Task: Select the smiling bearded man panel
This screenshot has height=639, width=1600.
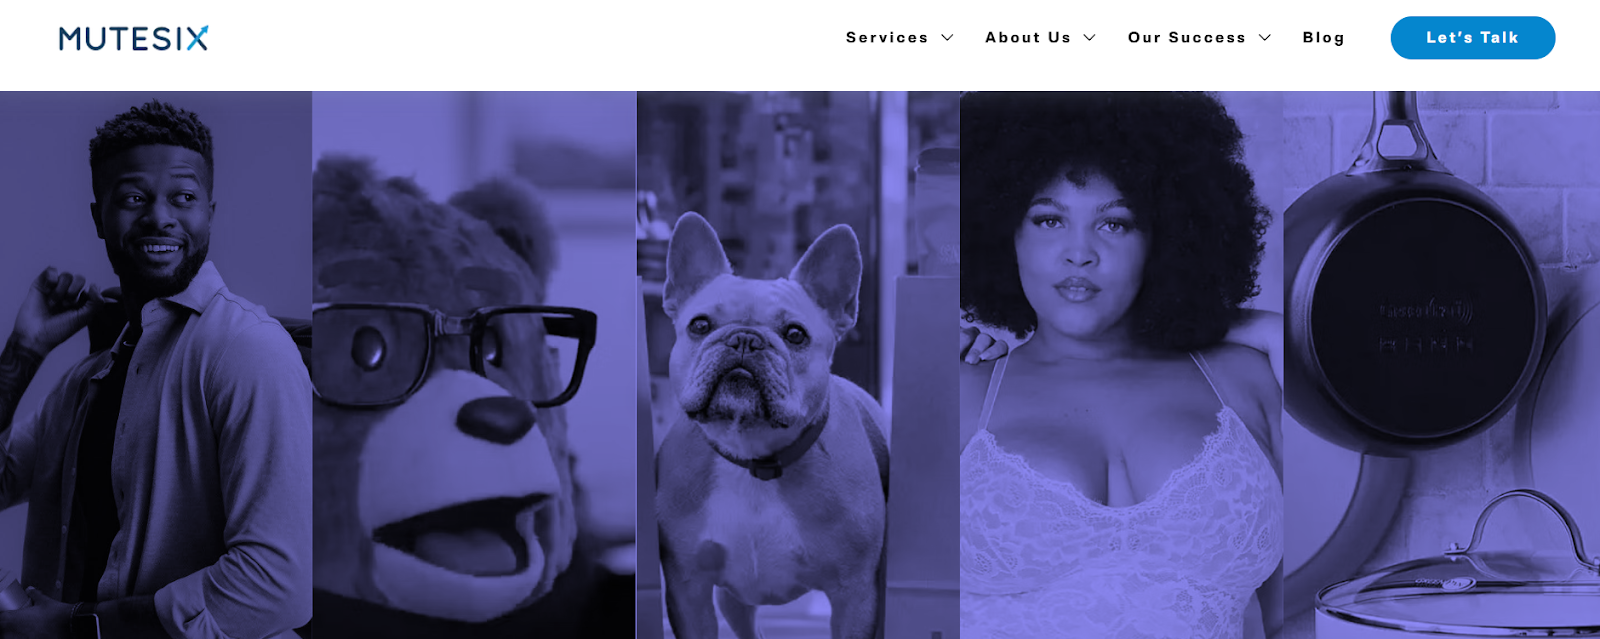Action: [156, 365]
